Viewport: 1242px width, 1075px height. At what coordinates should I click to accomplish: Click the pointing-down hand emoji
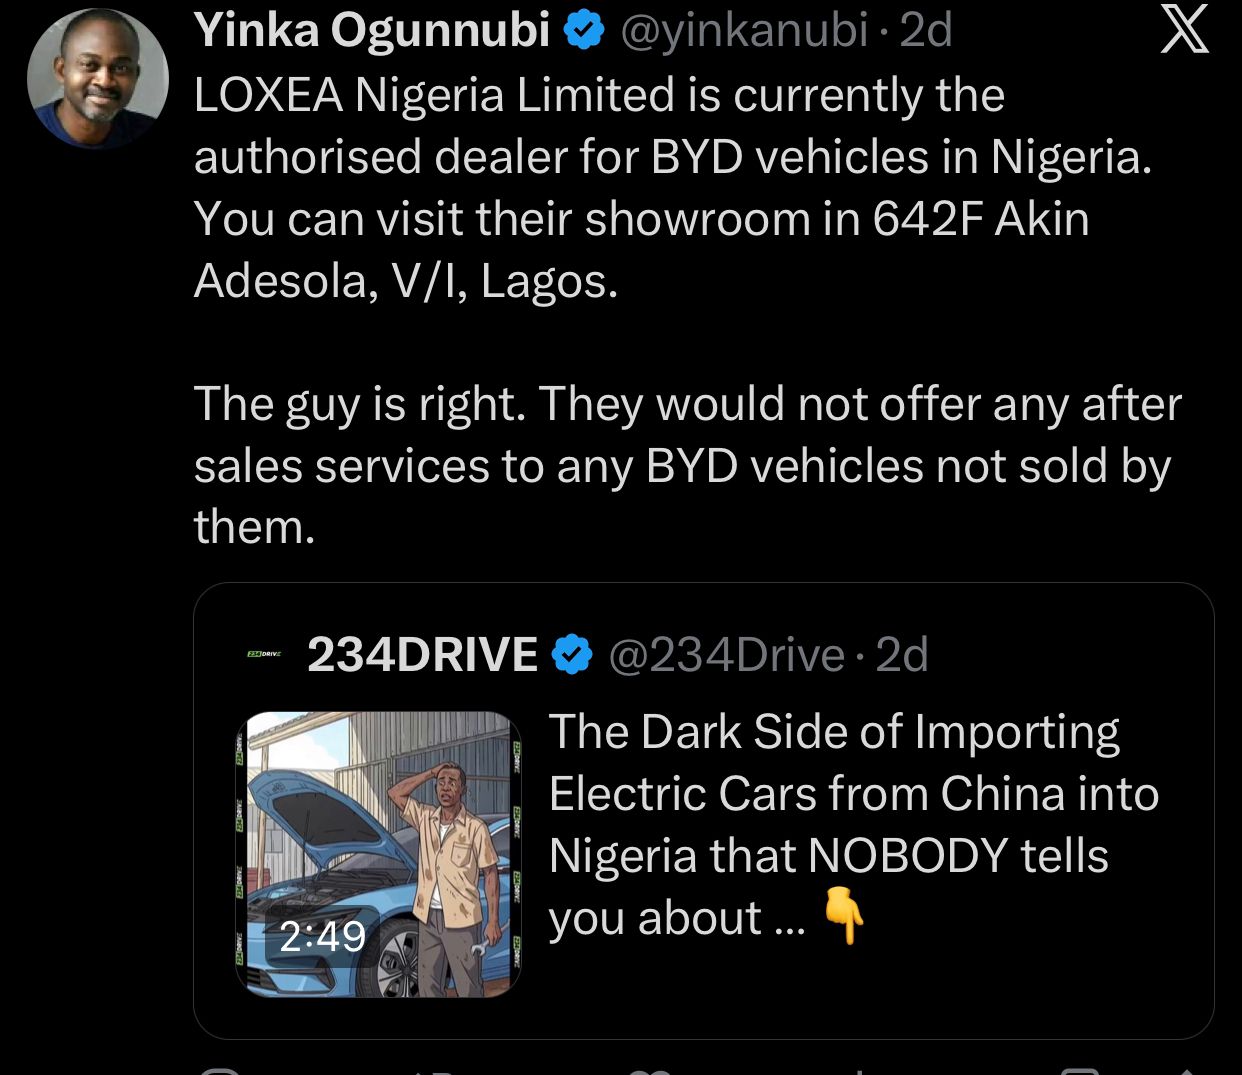click(843, 918)
